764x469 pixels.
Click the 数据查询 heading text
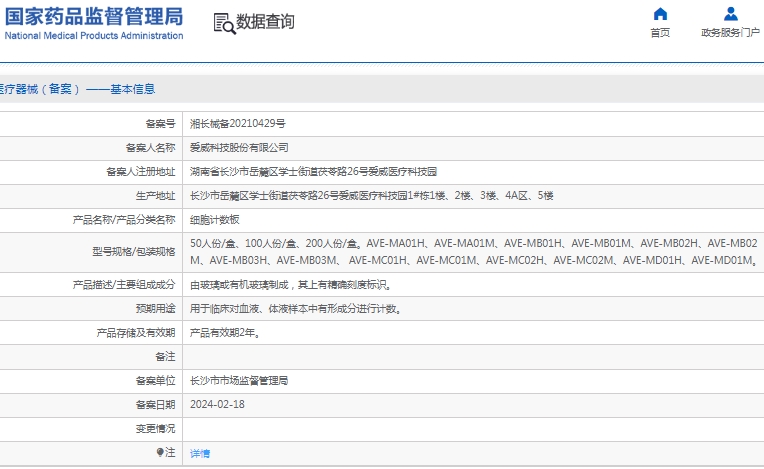point(265,21)
